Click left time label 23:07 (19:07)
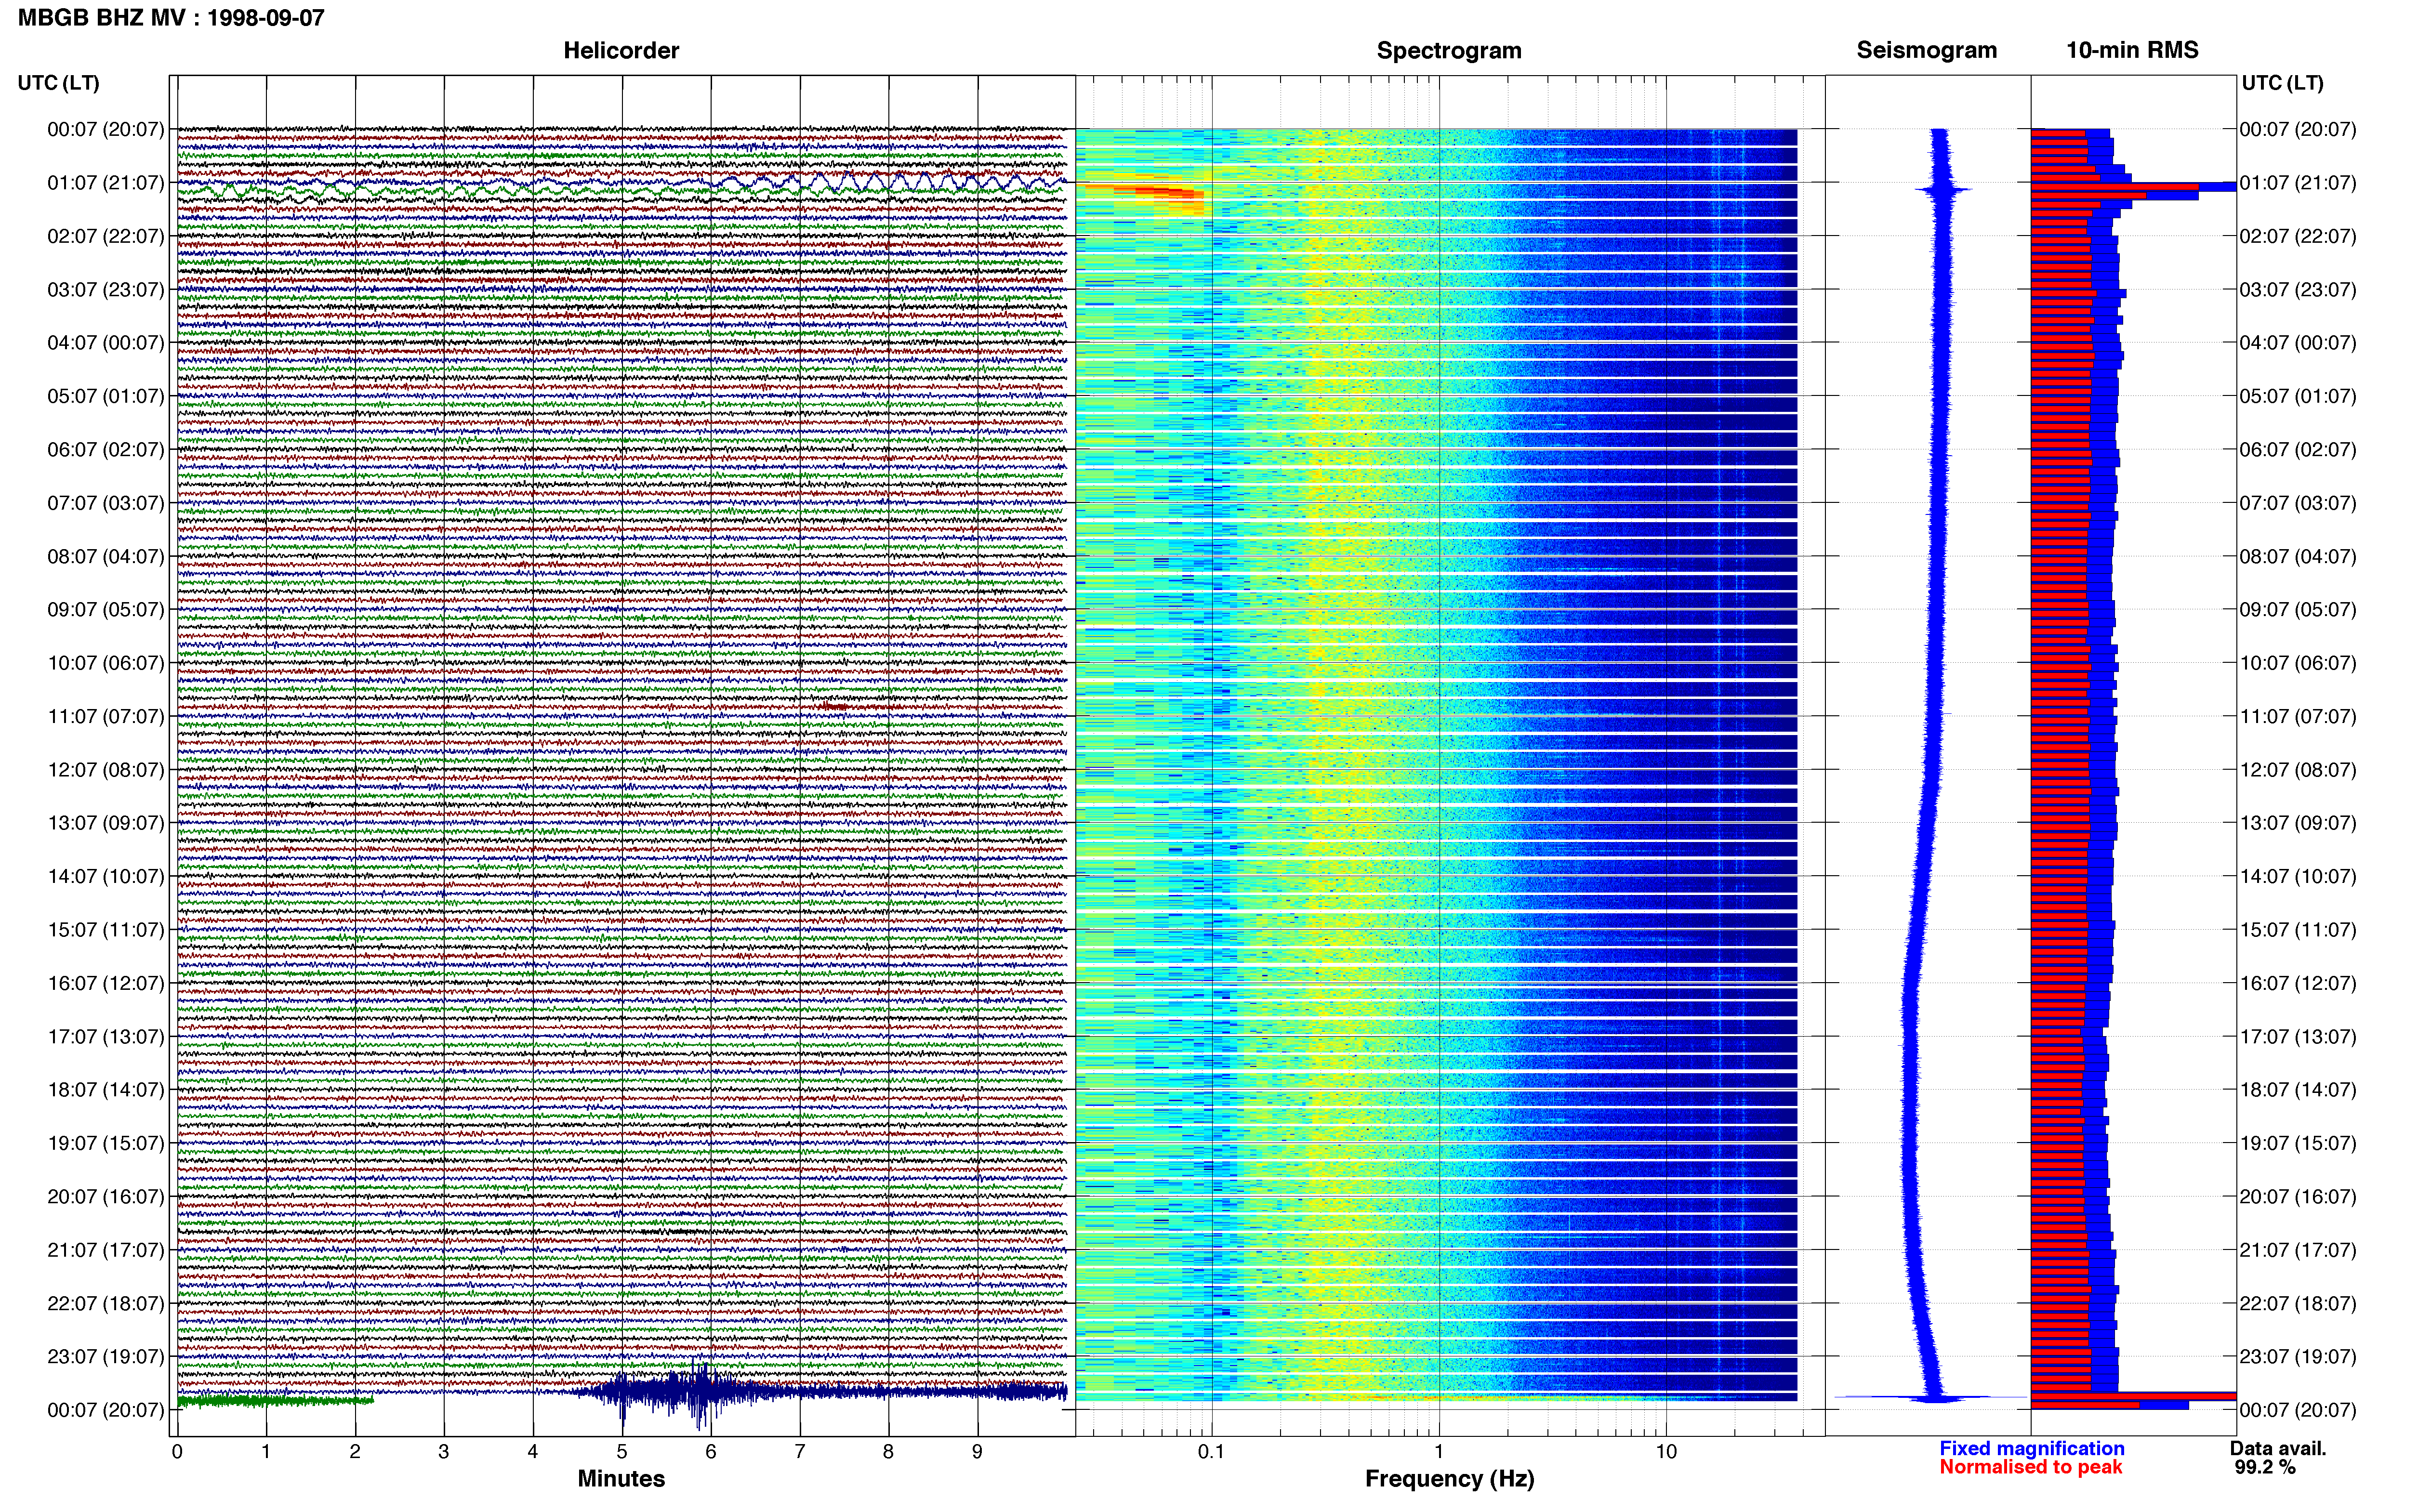 (x=106, y=1356)
